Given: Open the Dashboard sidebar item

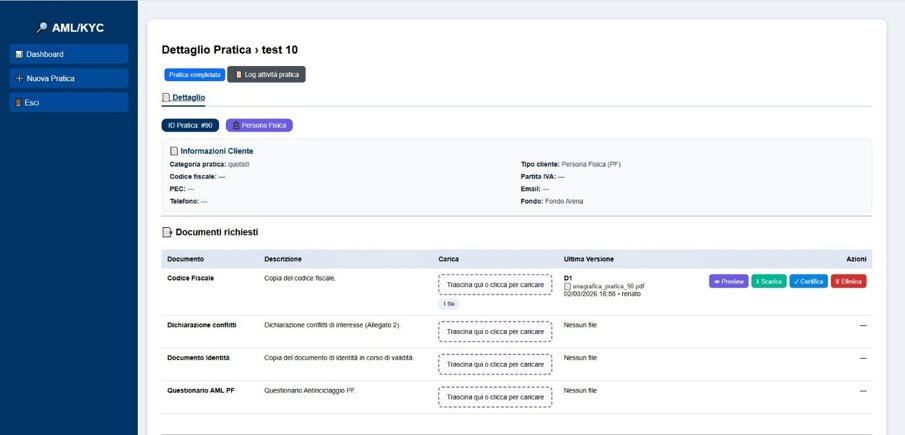Looking at the screenshot, I should pos(69,54).
